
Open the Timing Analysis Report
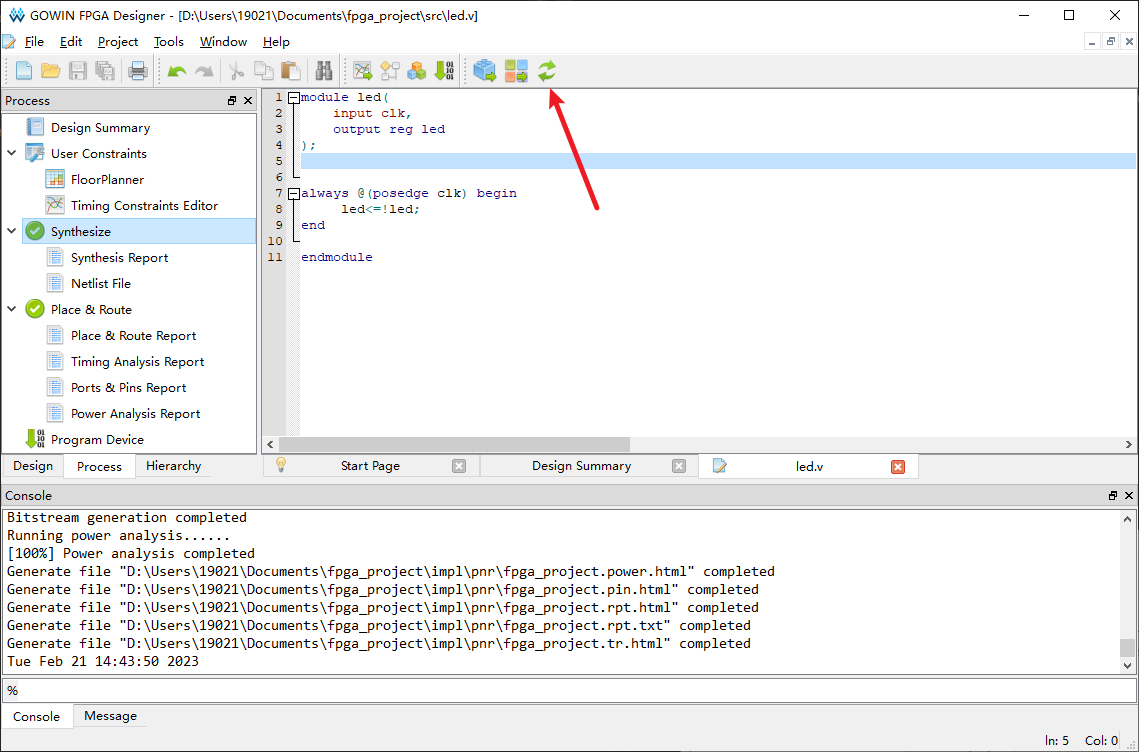[137, 362]
